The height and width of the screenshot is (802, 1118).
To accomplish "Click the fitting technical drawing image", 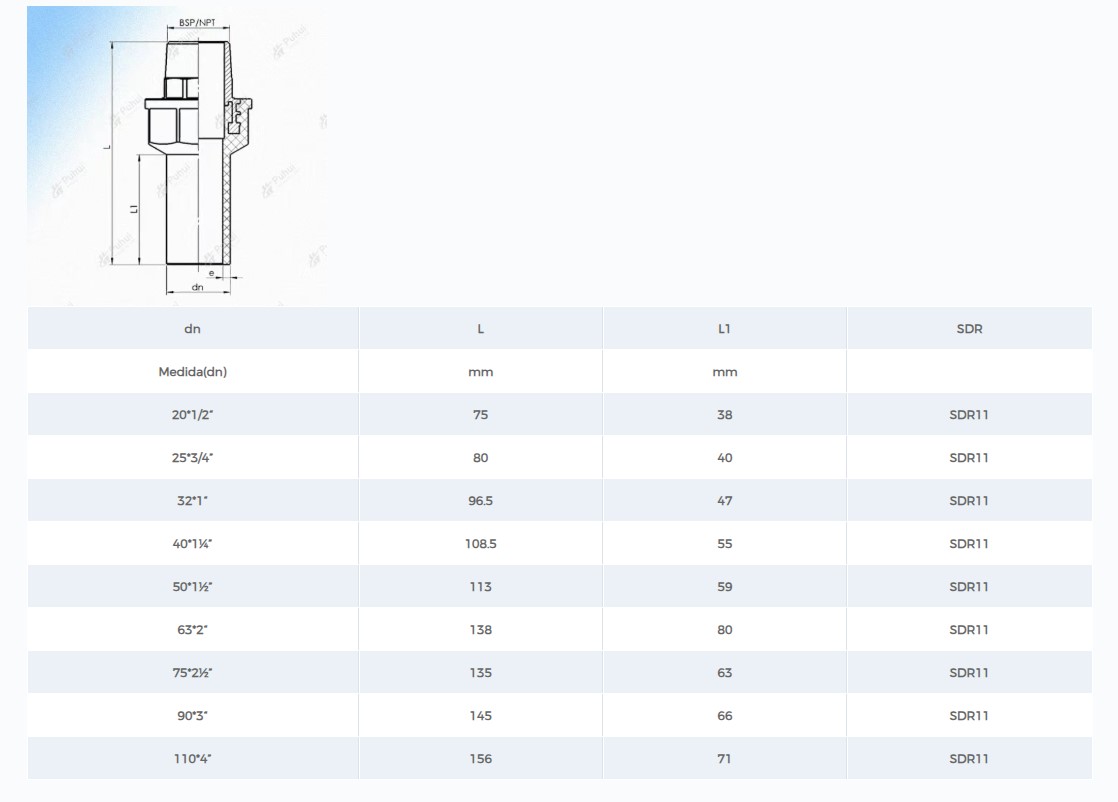I will [x=178, y=156].
